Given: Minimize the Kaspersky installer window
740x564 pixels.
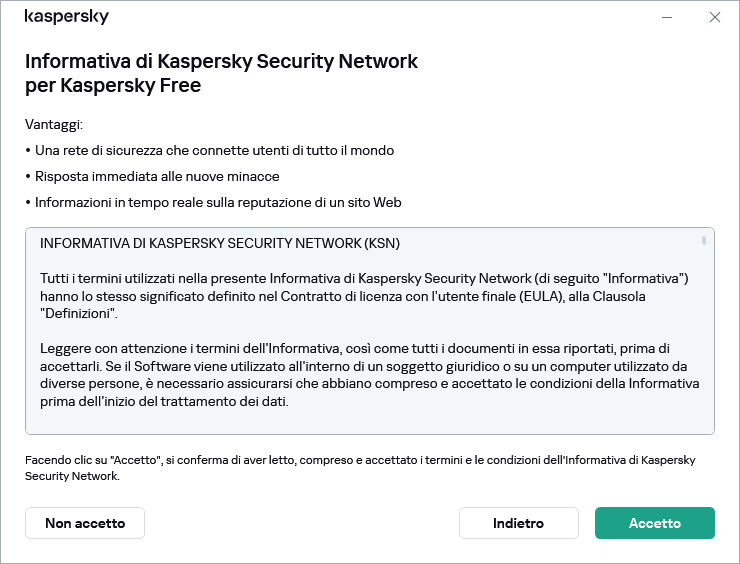Looking at the screenshot, I should (668, 17).
